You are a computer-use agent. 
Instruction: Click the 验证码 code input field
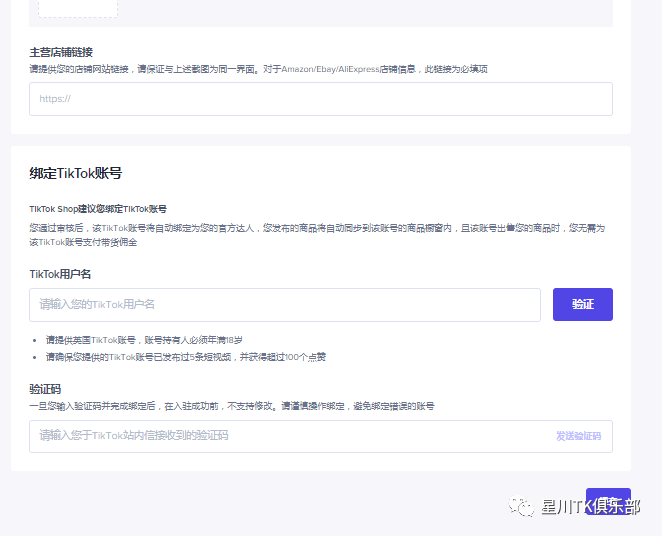click(x=321, y=436)
